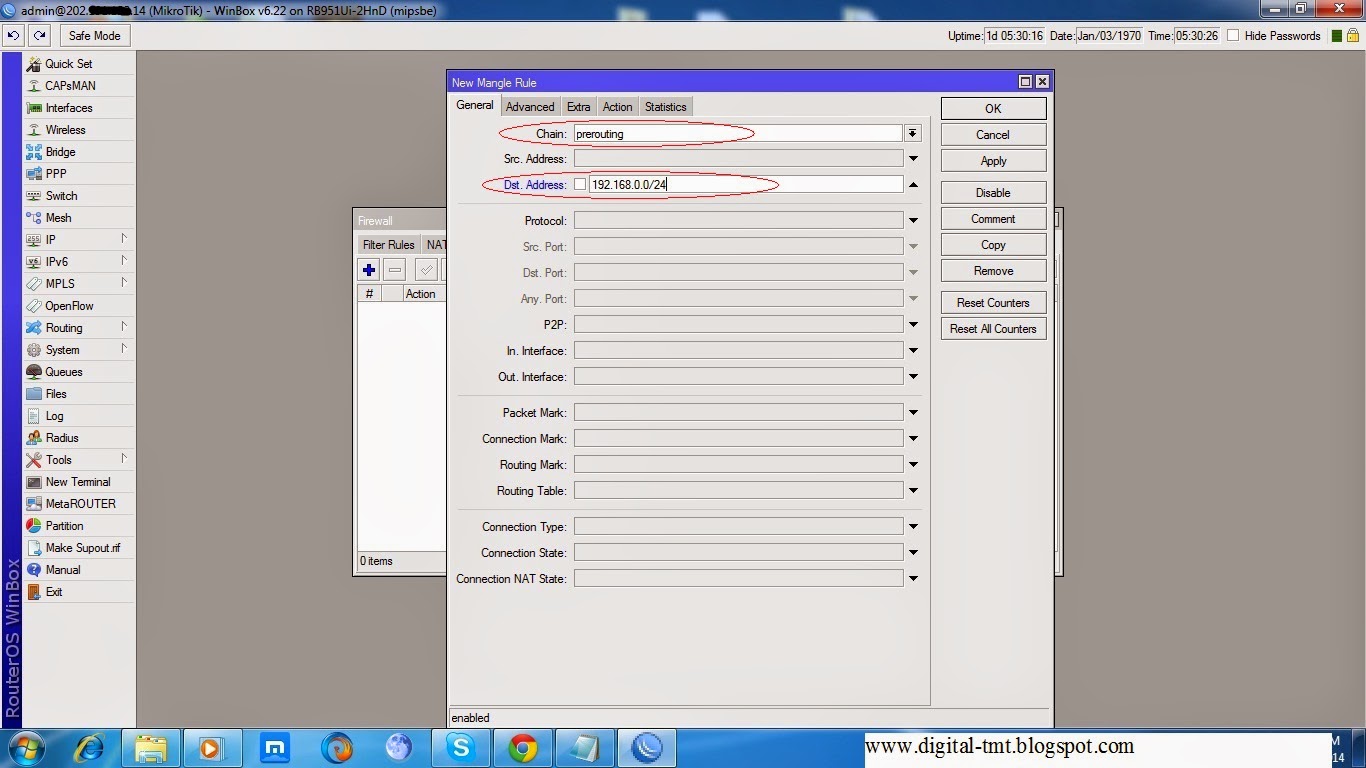Viewport: 1366px width, 768px height.
Task: Expand the In. Interface field
Action: coord(913,351)
